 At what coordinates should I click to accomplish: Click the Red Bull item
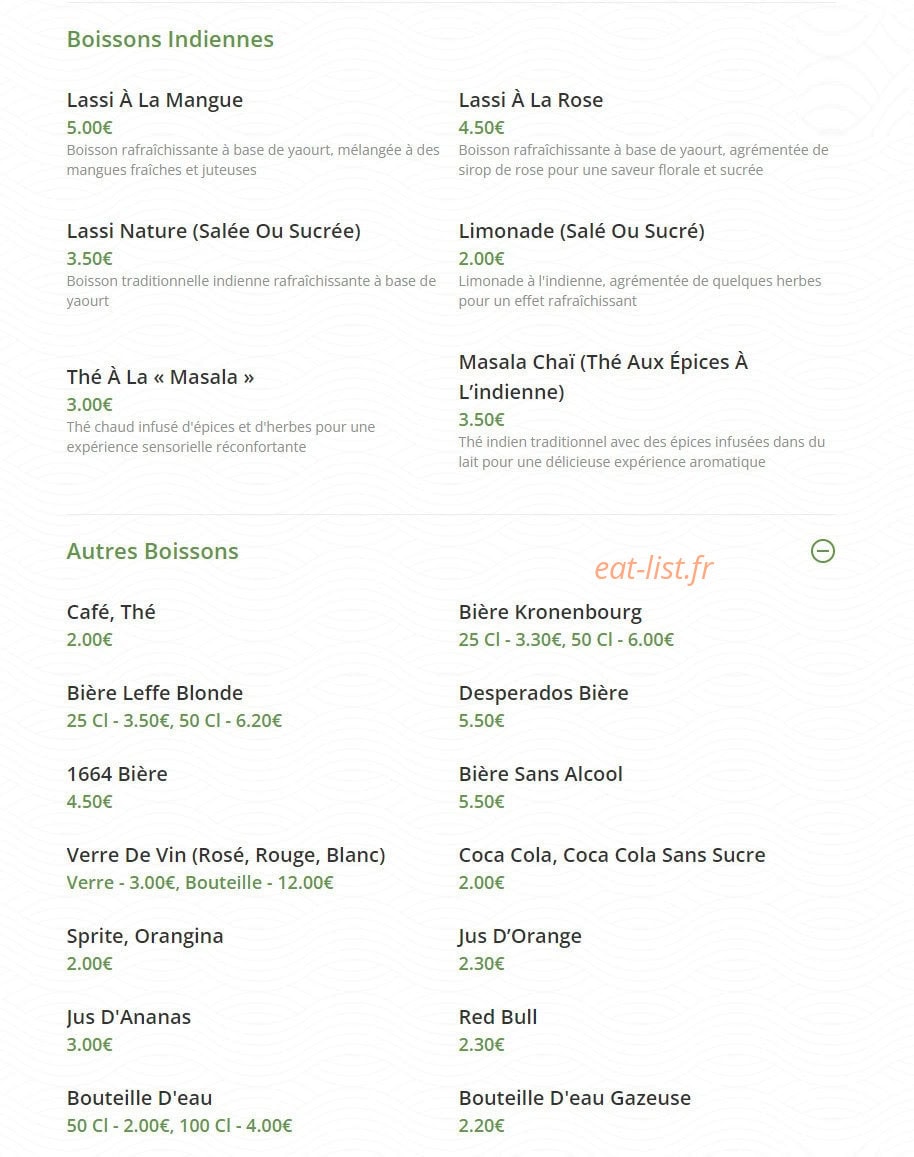pos(497,1017)
